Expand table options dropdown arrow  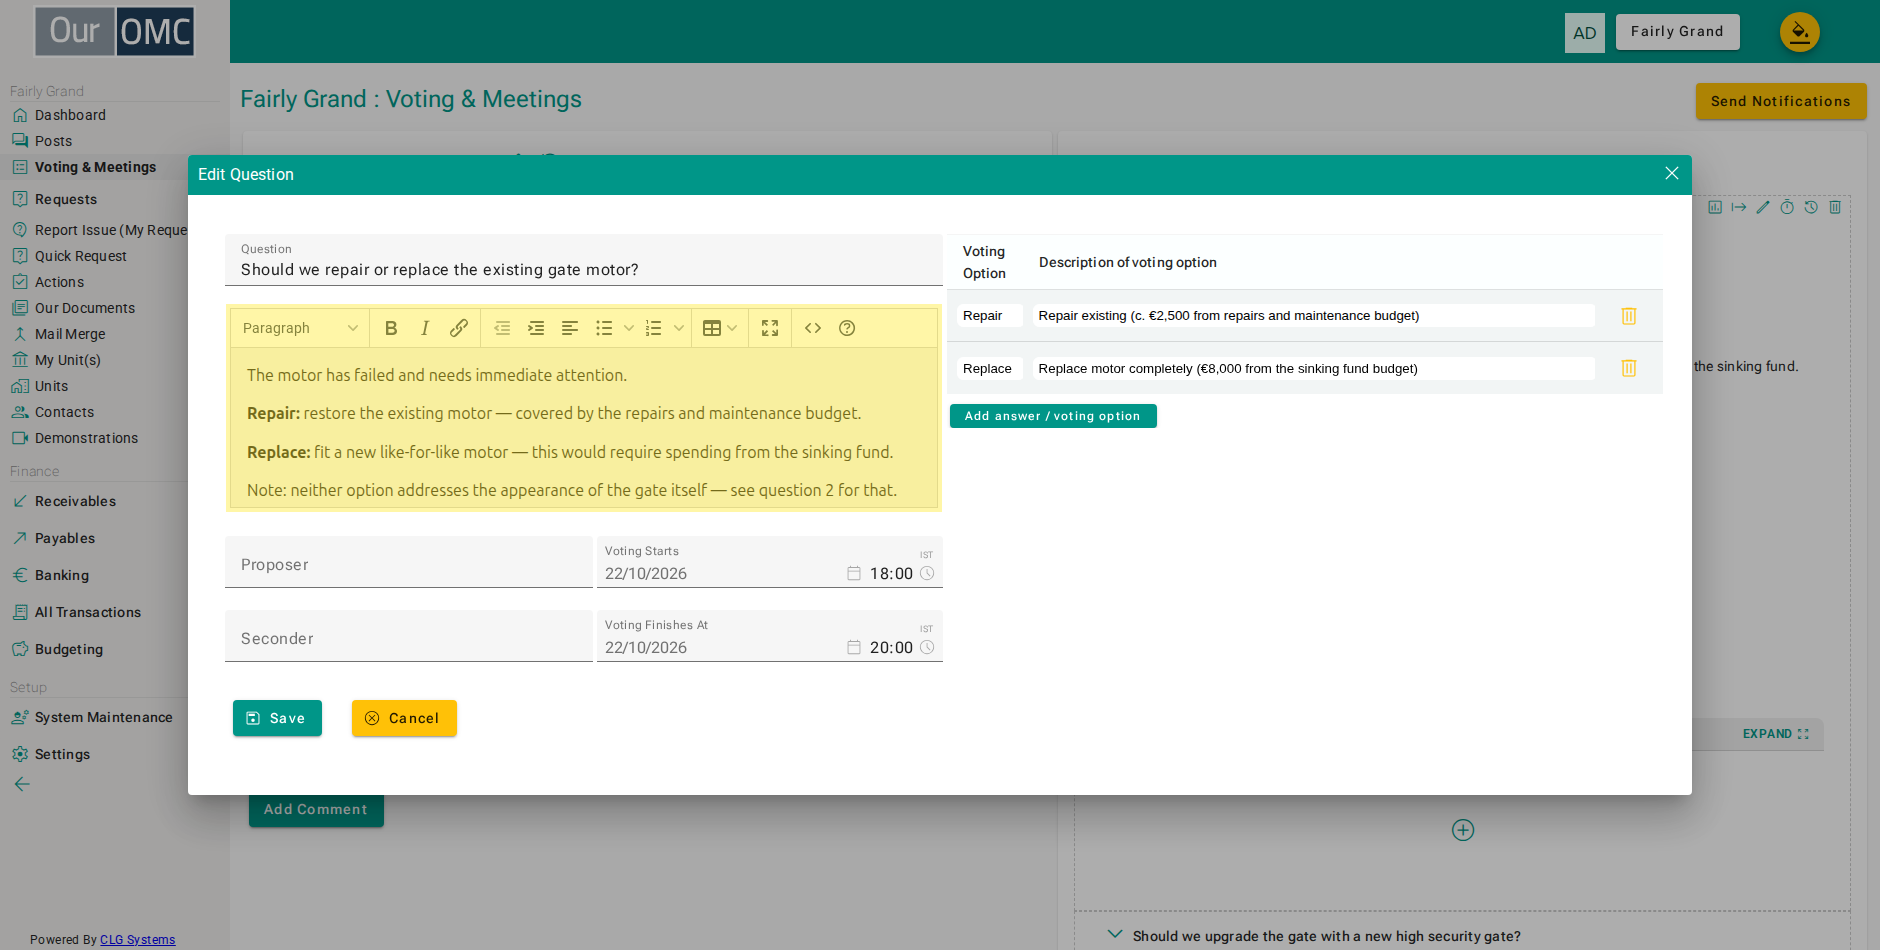[x=733, y=328]
